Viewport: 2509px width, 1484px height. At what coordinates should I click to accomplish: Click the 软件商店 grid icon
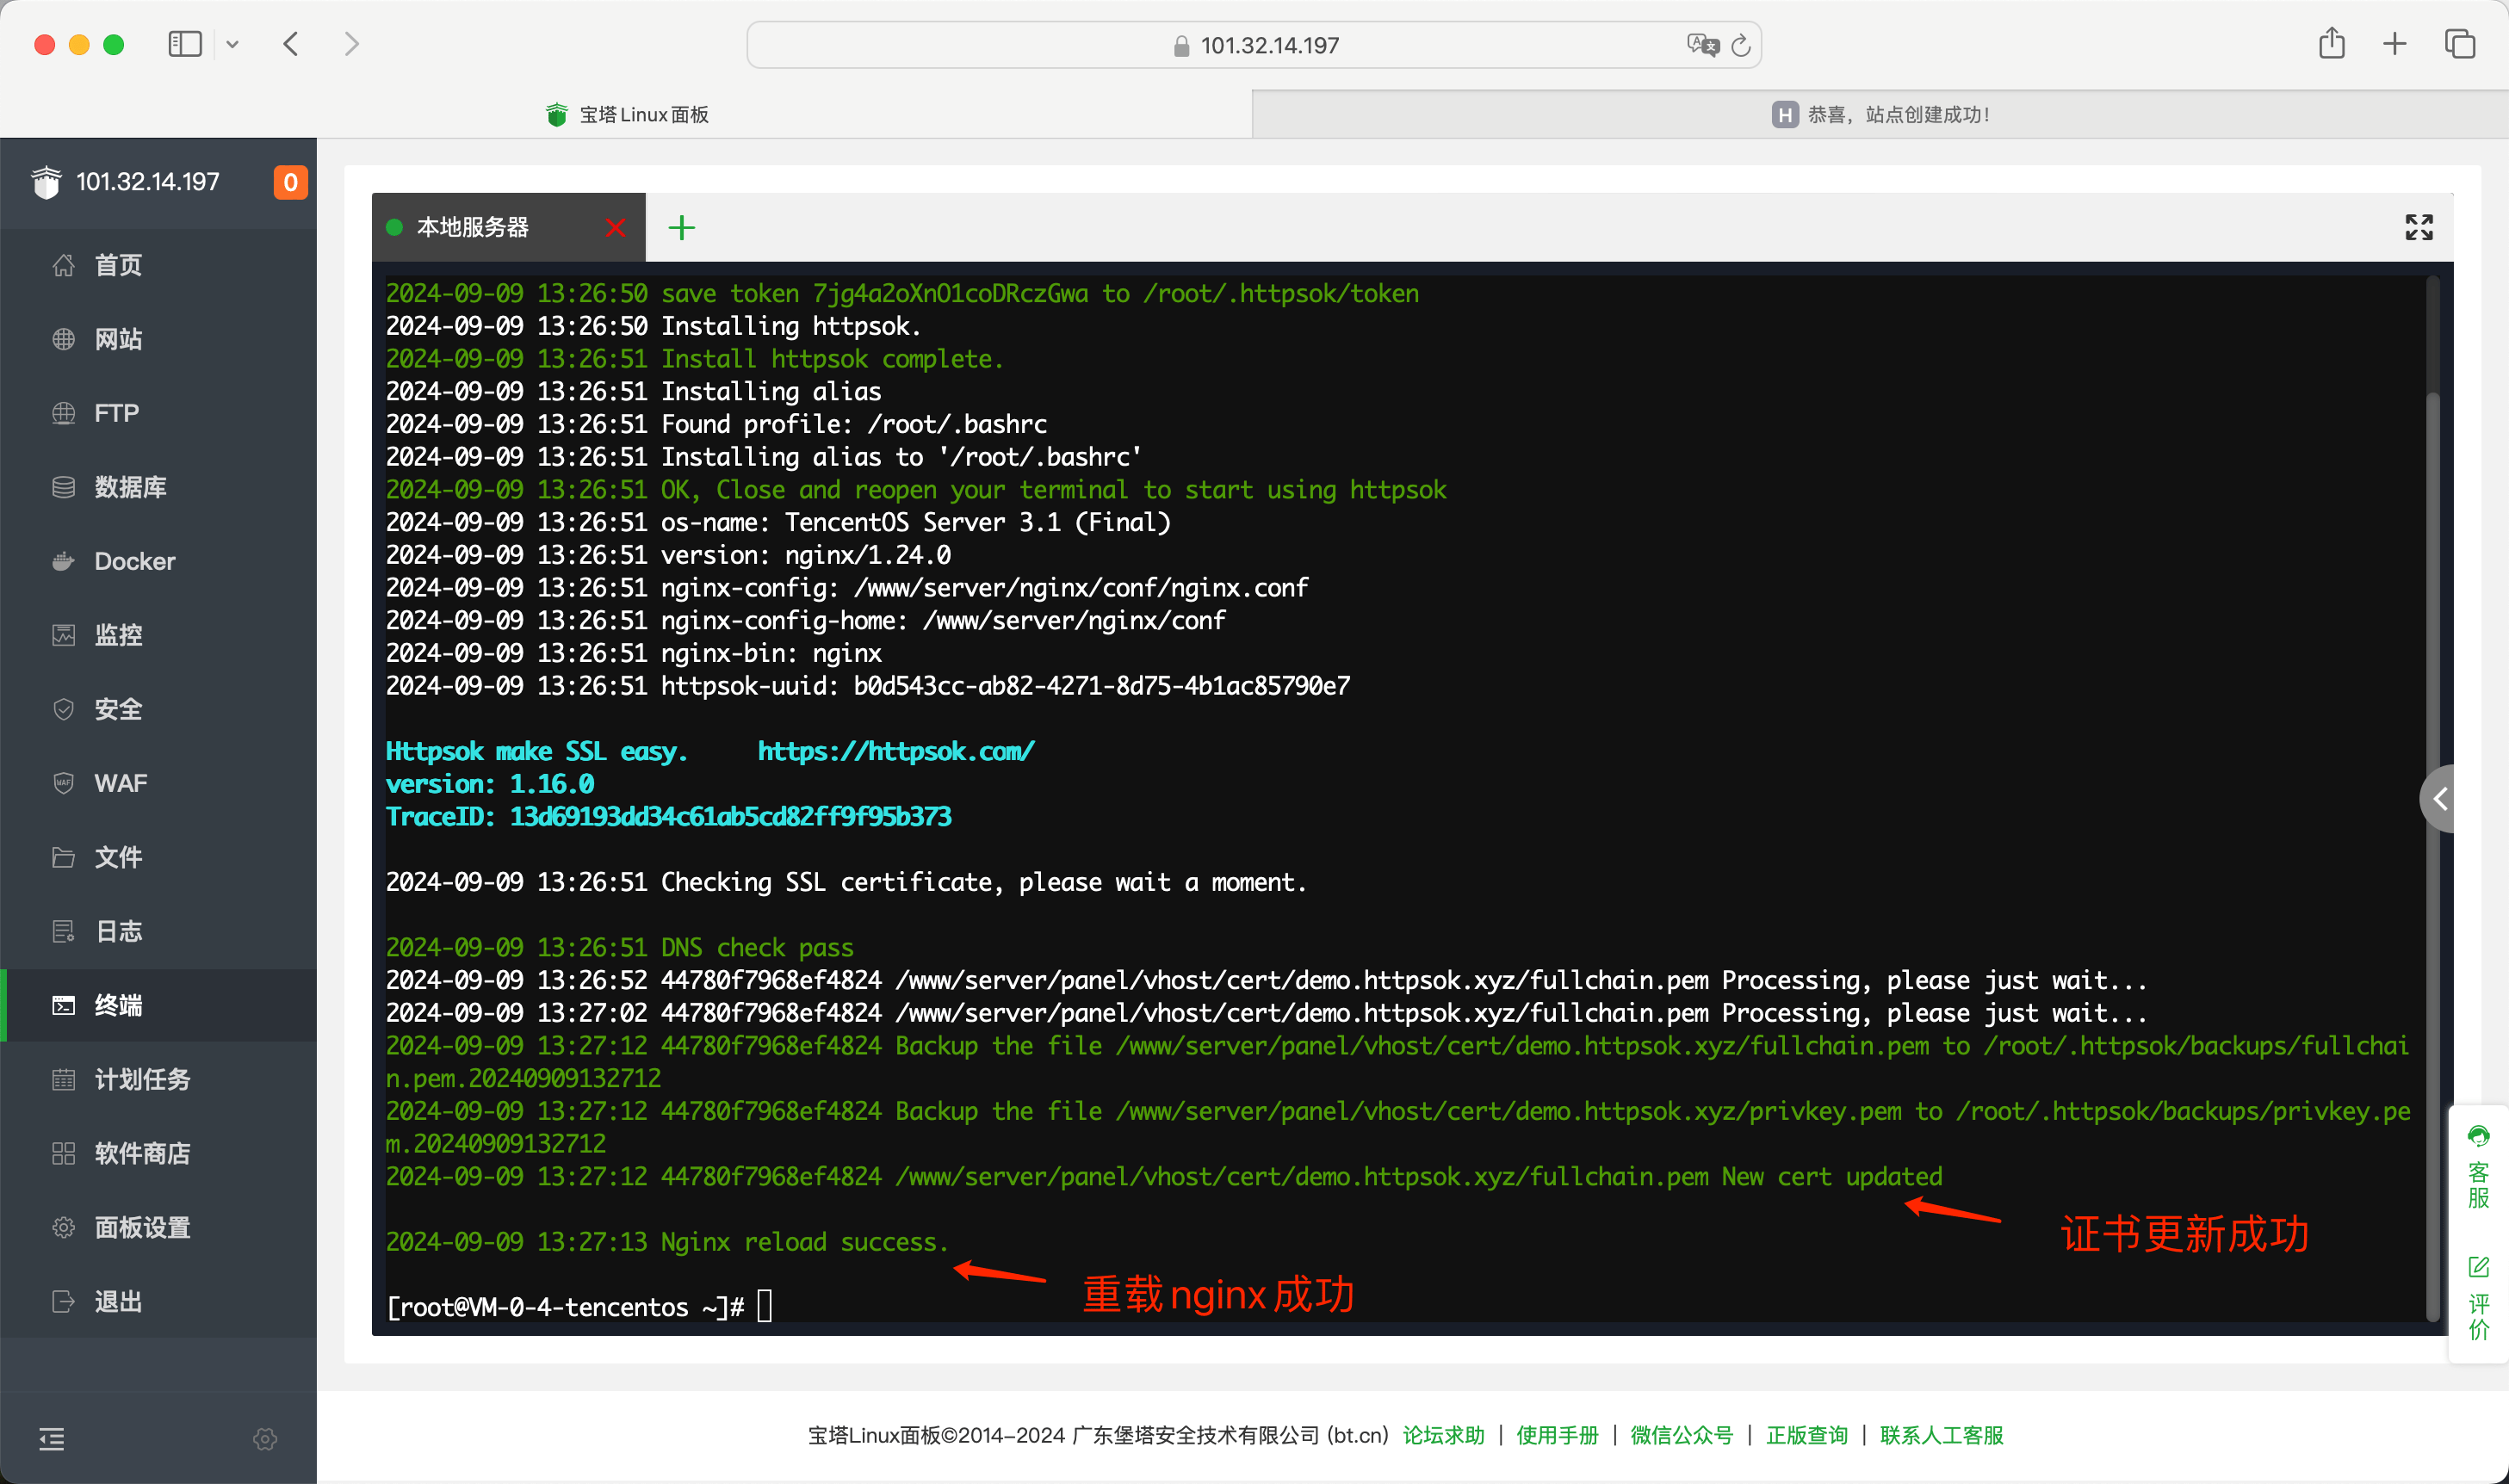(63, 1153)
